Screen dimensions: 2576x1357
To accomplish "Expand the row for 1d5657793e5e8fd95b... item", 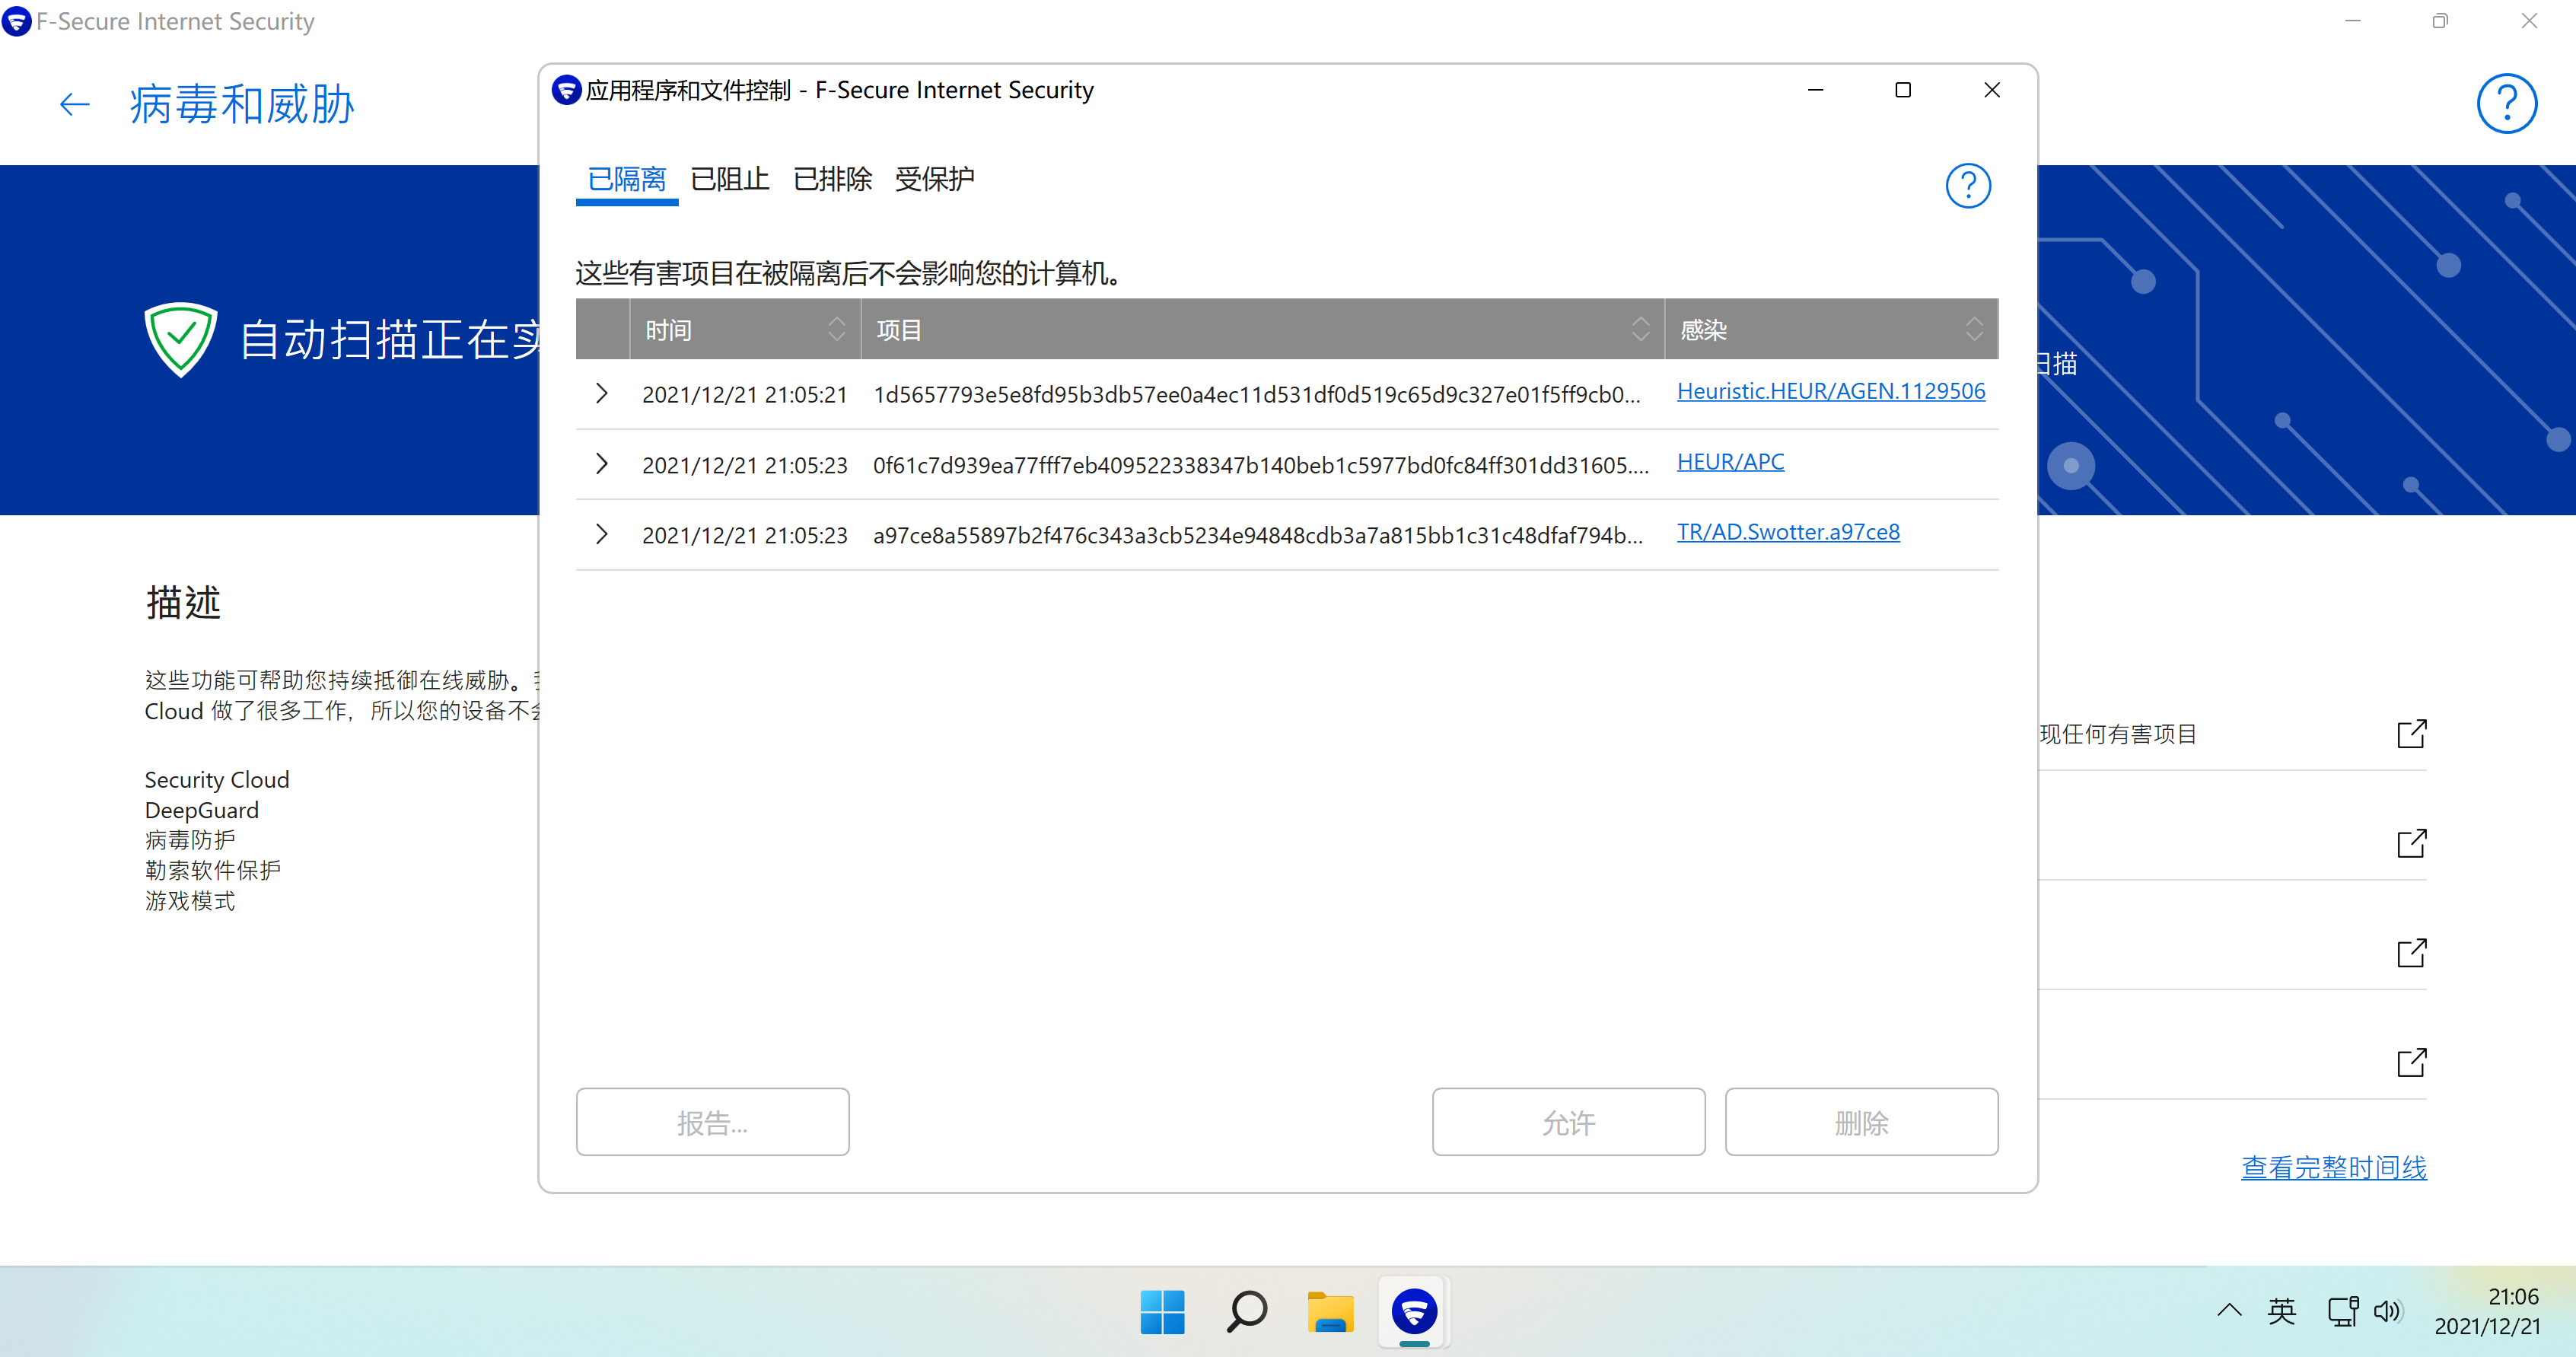I will click(601, 393).
